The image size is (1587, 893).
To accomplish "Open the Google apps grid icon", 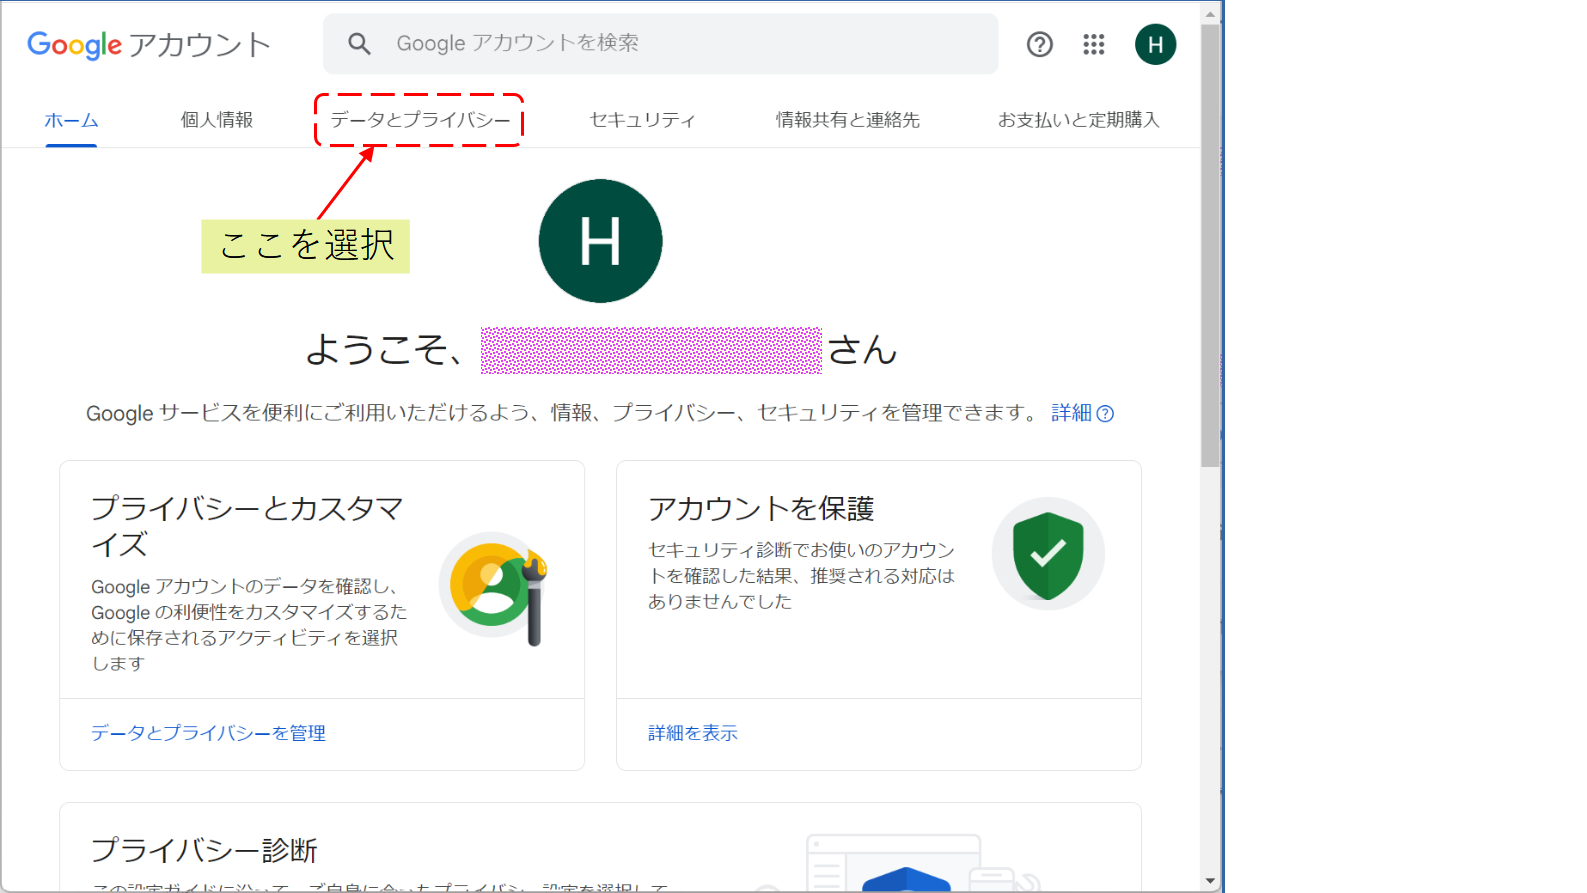I will 1094,44.
